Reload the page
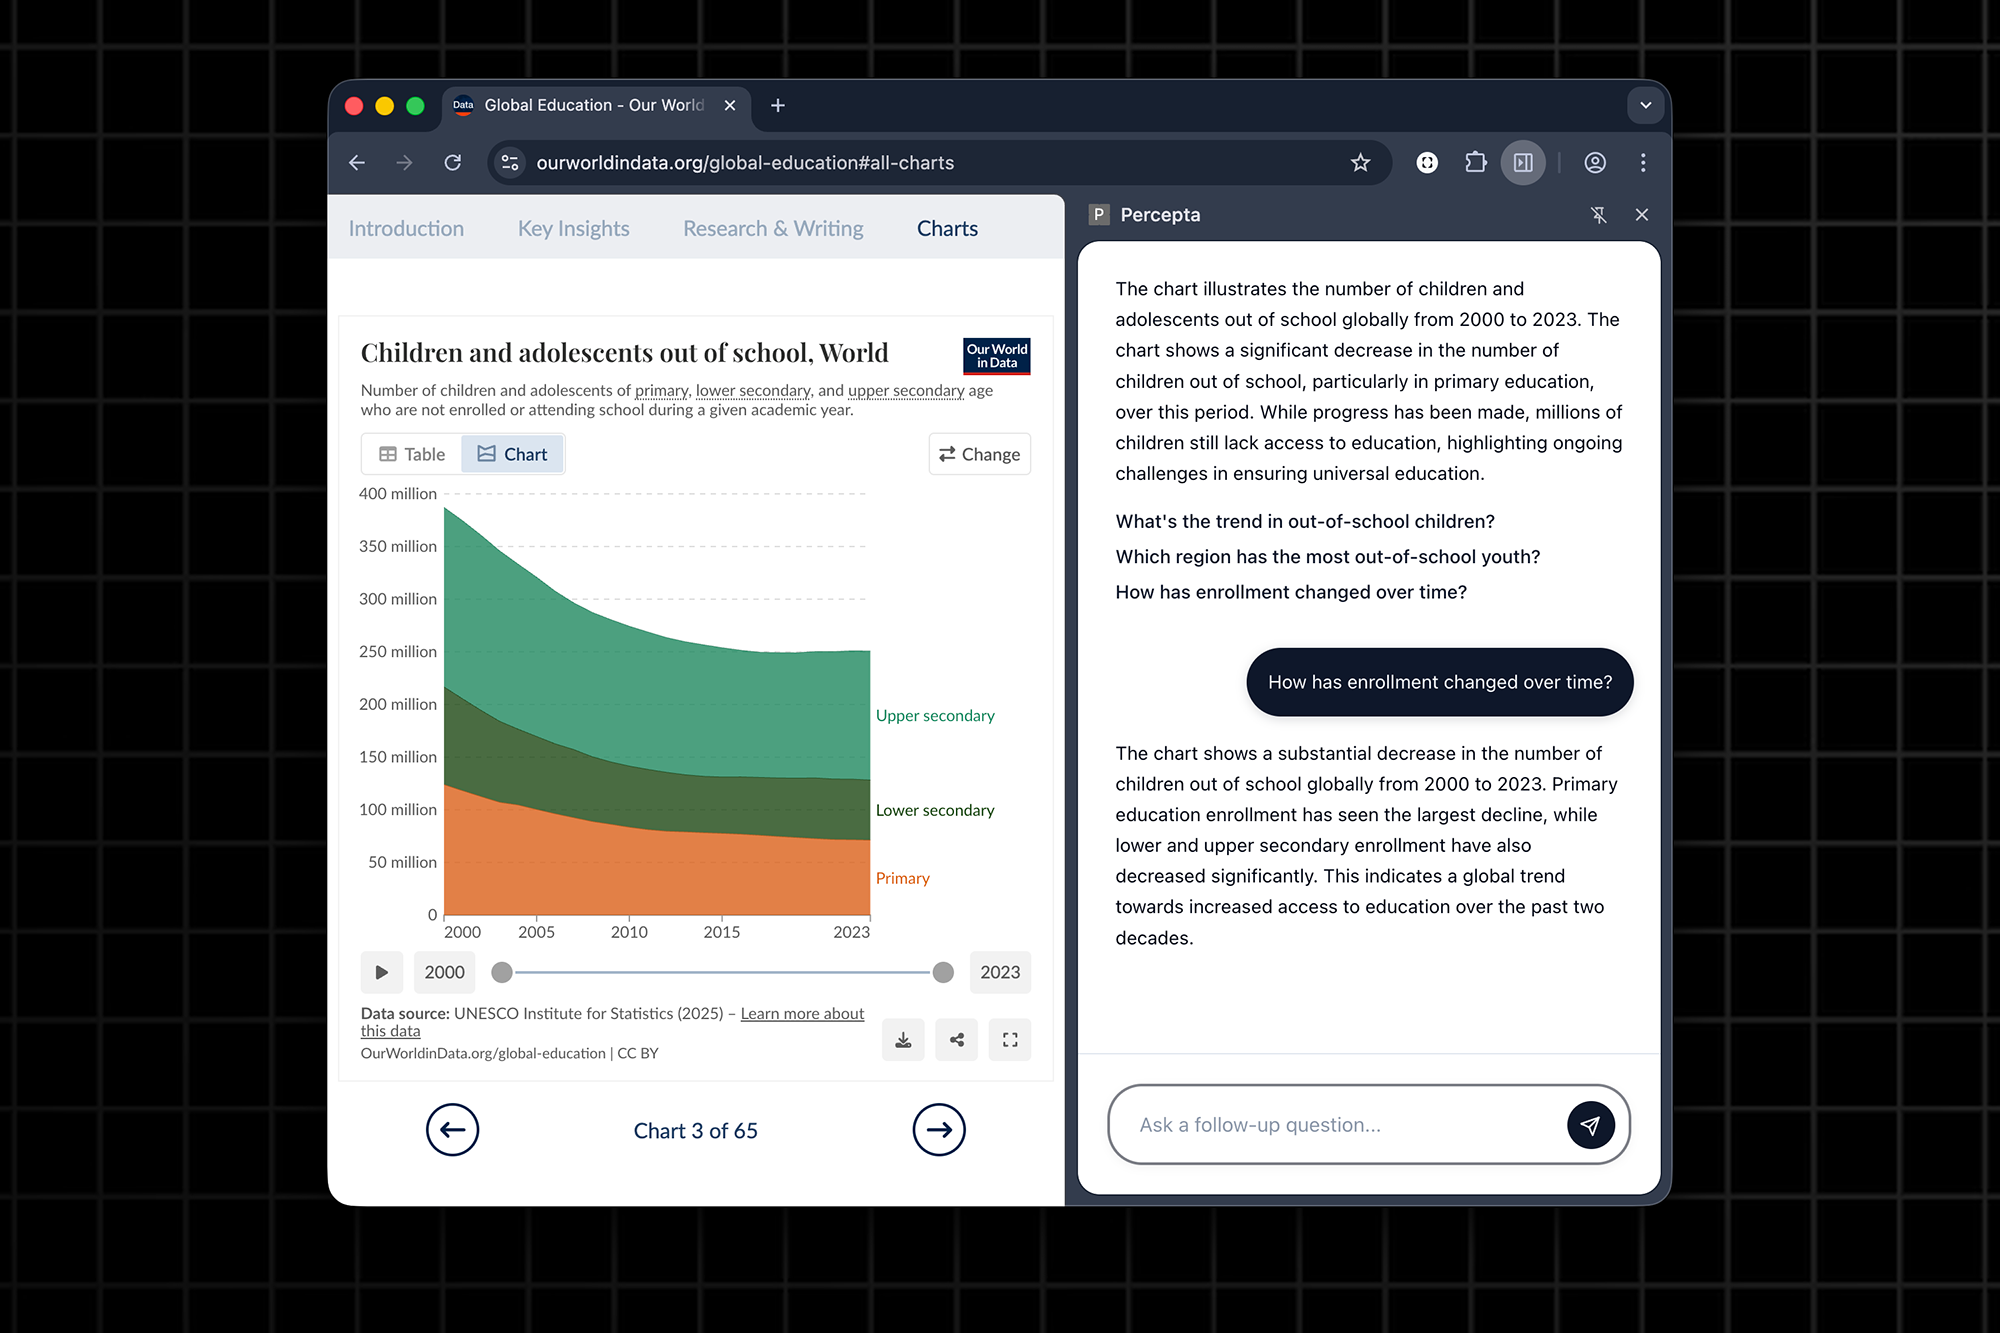 point(453,163)
